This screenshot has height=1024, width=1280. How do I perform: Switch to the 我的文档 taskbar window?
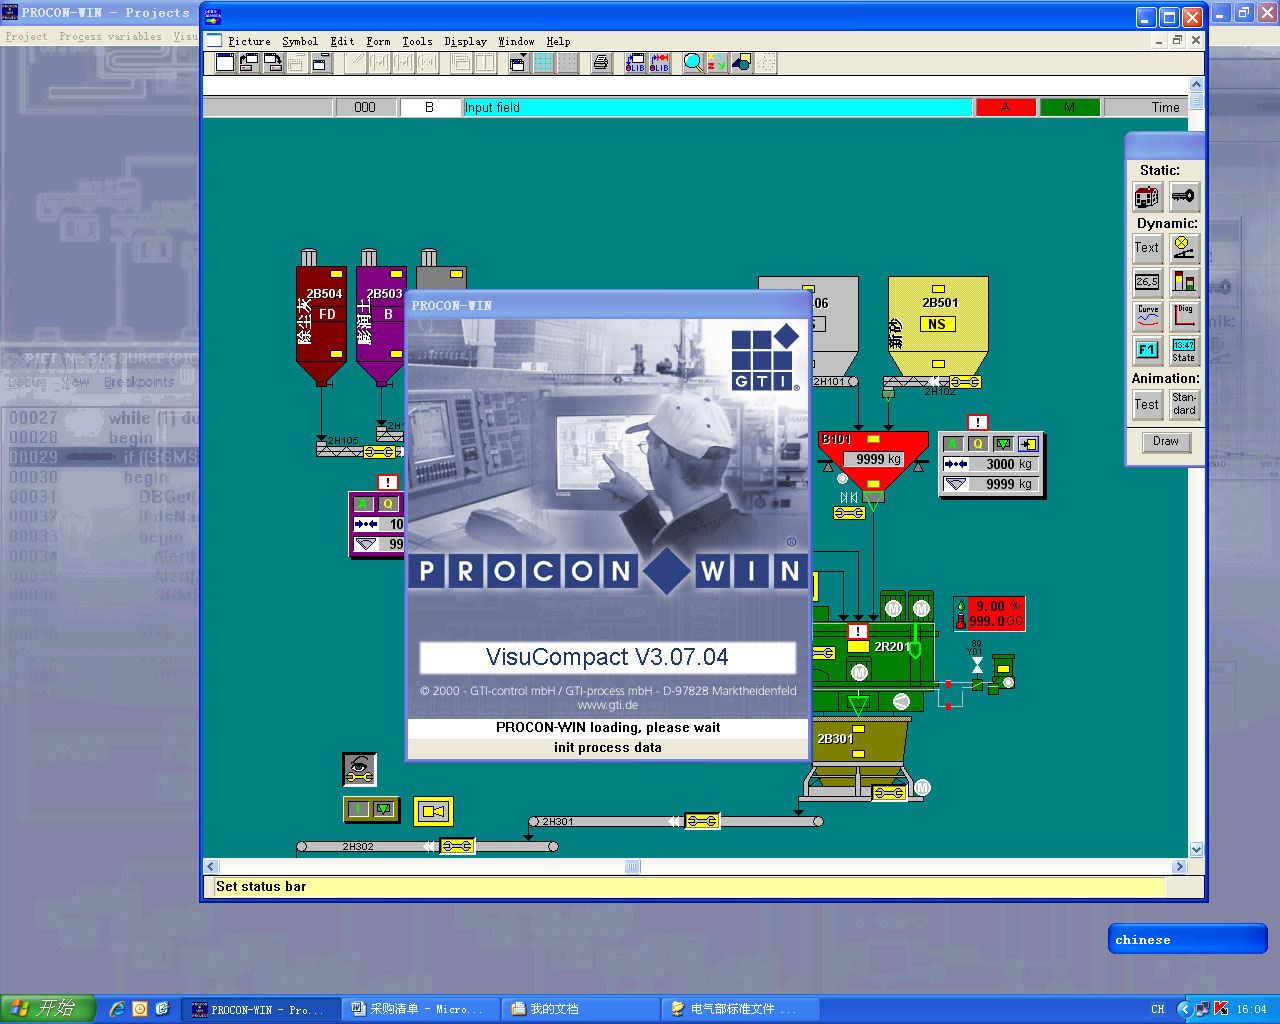point(582,1009)
